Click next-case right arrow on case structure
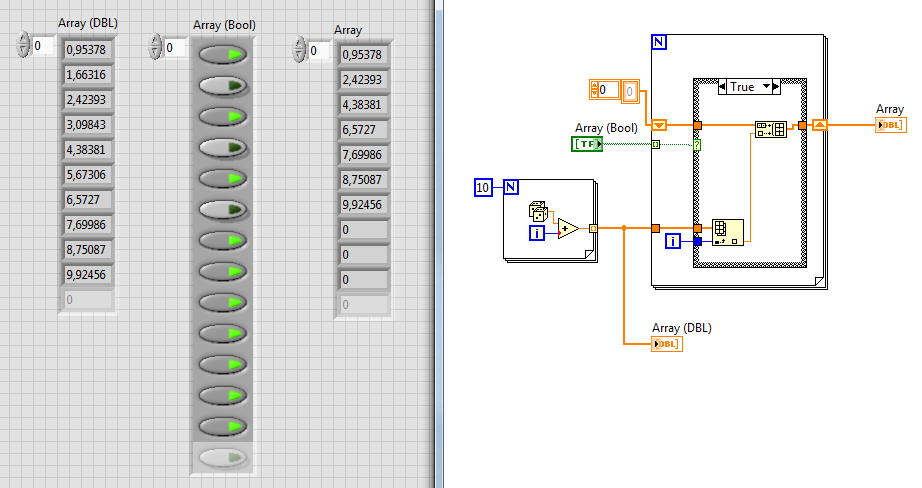Screen dimensions: 922x488 click(x=776, y=87)
